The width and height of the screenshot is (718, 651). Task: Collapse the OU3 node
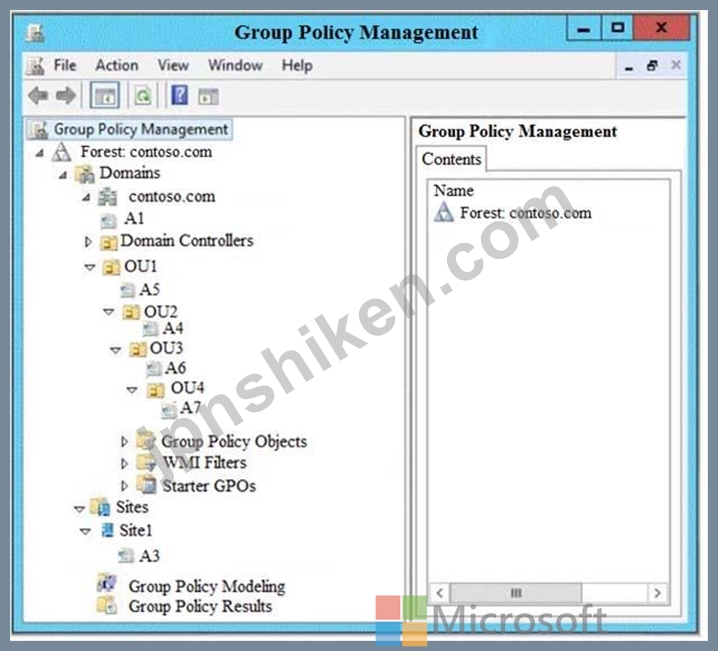coord(115,350)
